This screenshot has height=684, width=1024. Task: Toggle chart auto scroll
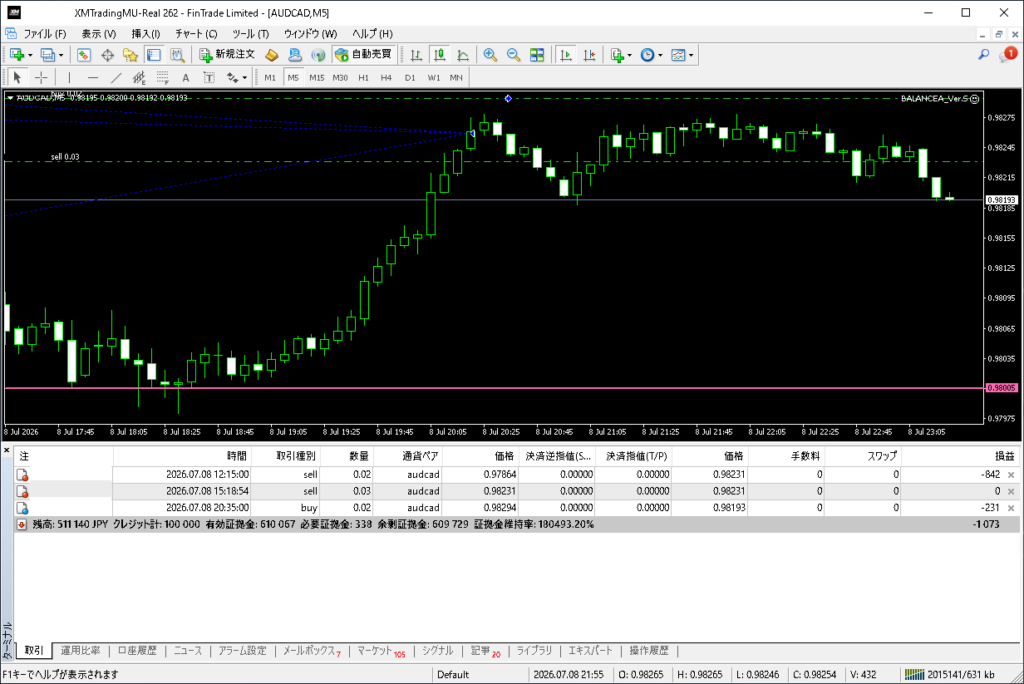[x=566, y=55]
